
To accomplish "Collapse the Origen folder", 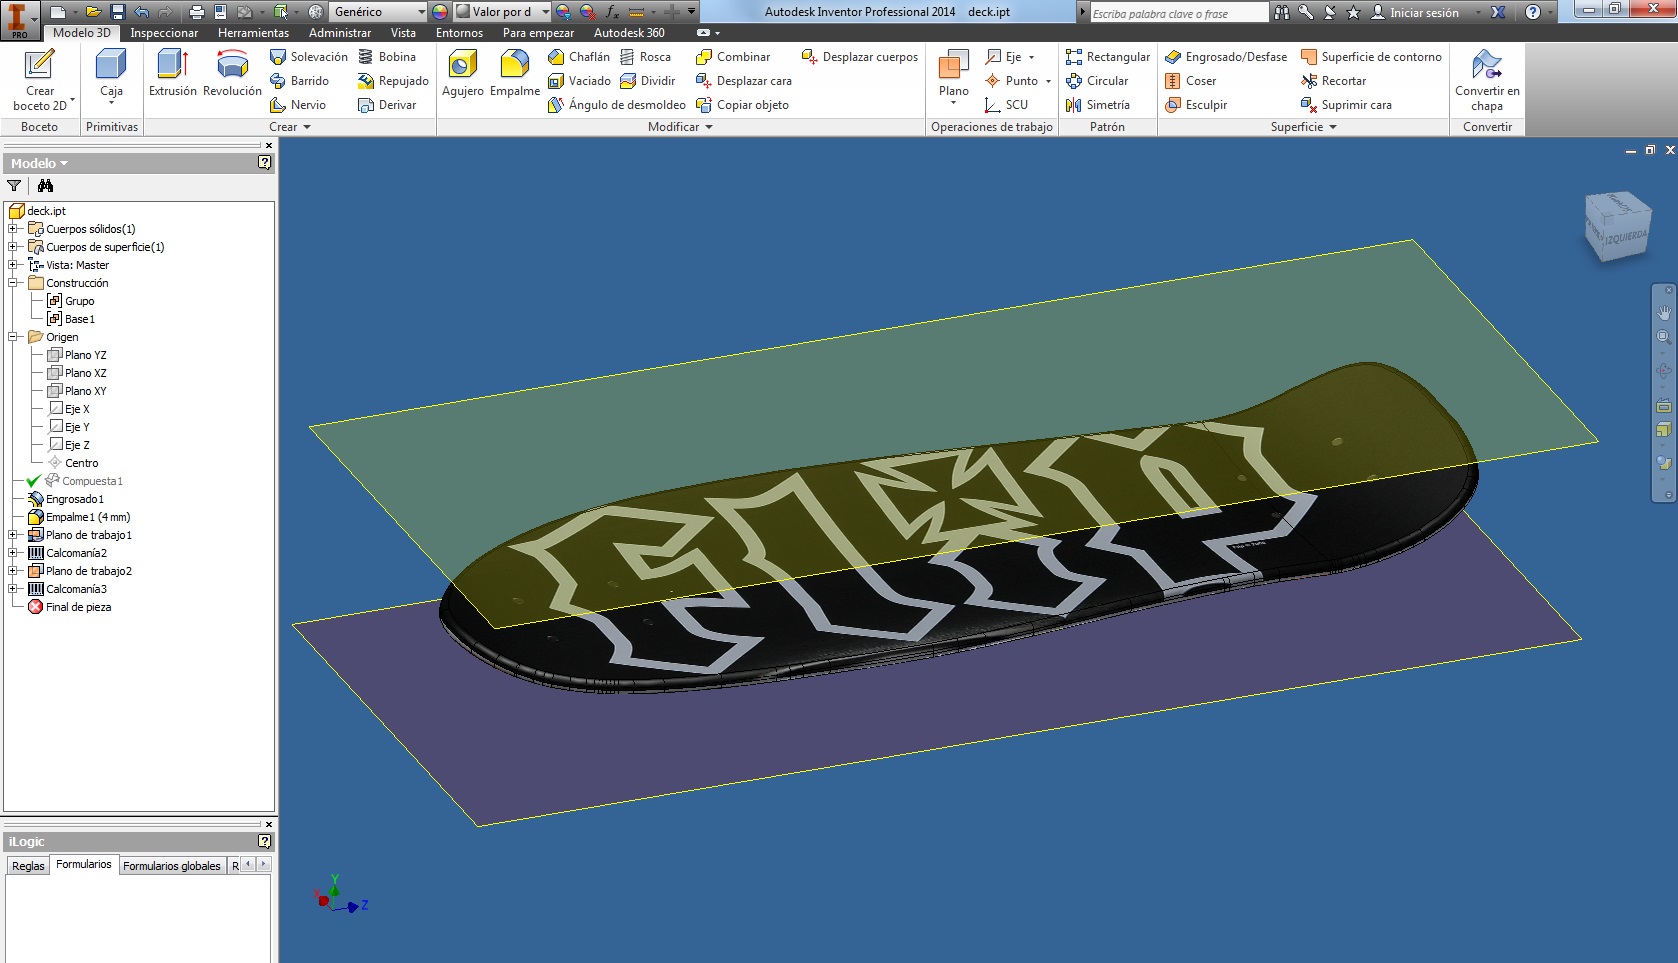I will coord(12,337).
